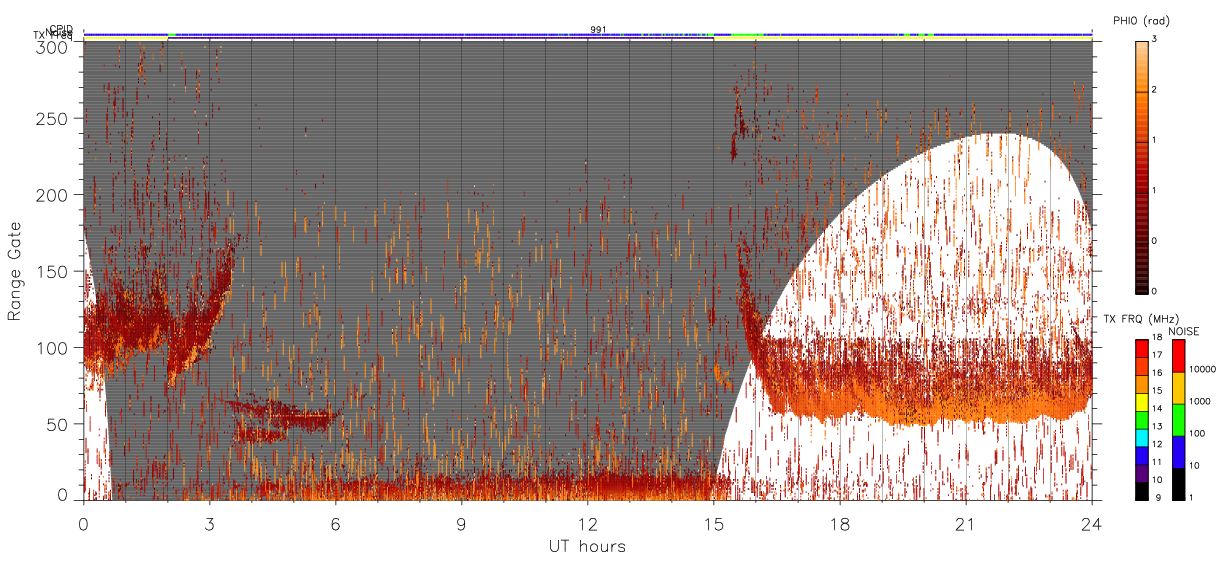
Task: Select Range Gate tick label '300'
Action: point(53,46)
